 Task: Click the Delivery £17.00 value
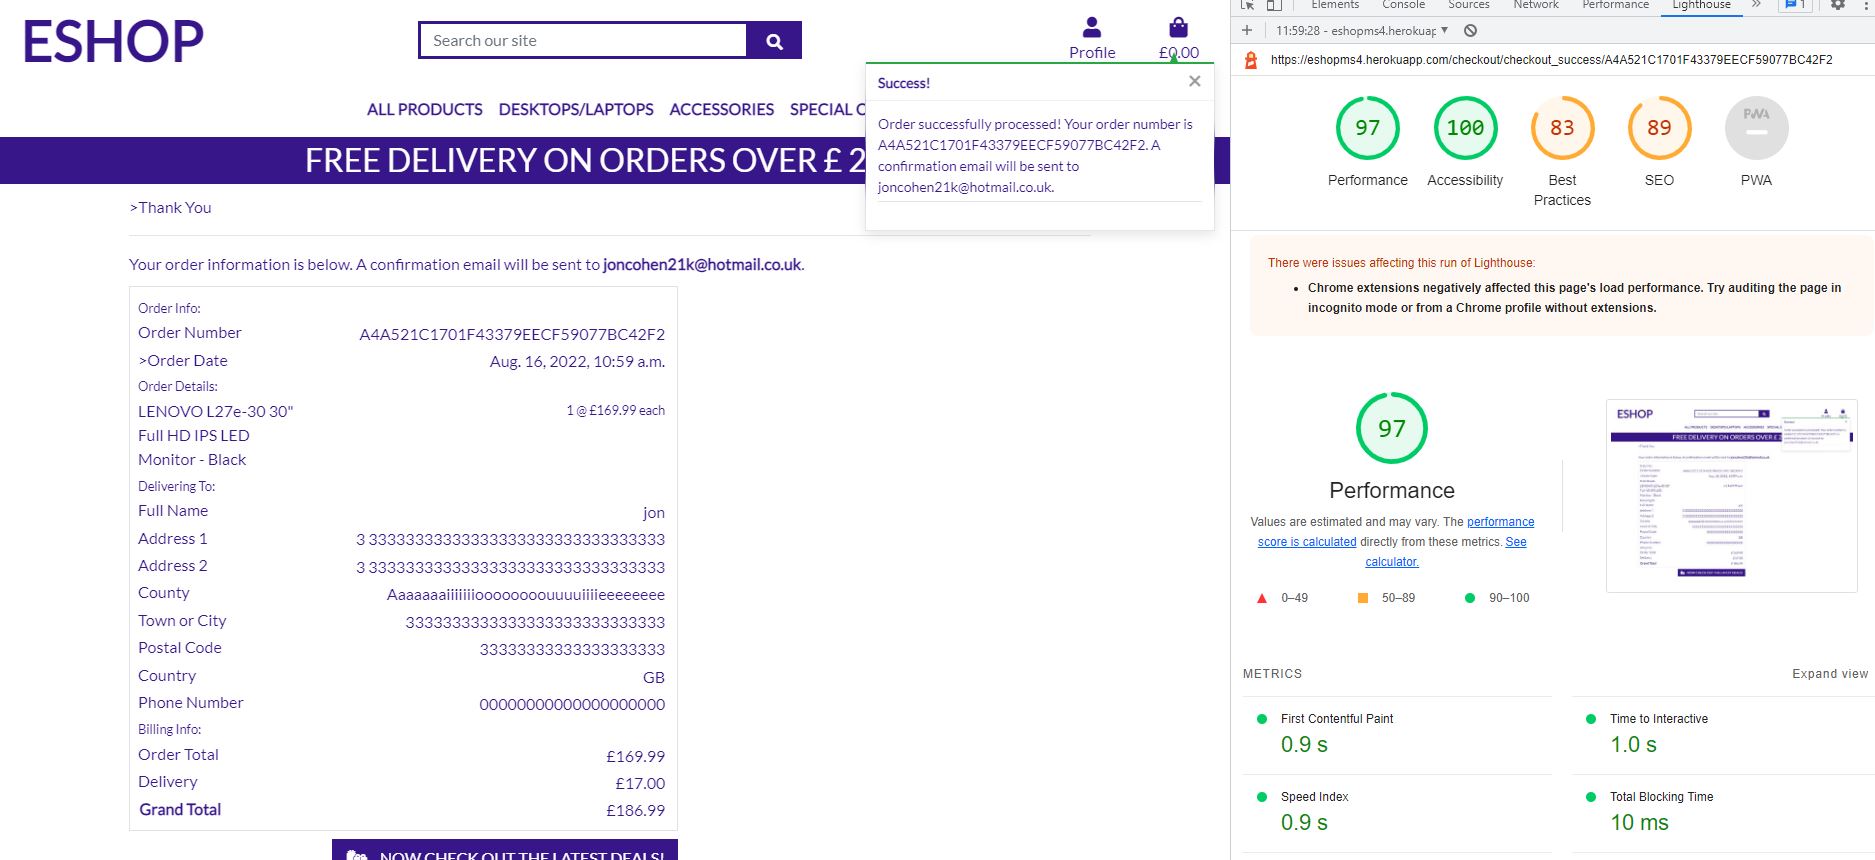(640, 784)
